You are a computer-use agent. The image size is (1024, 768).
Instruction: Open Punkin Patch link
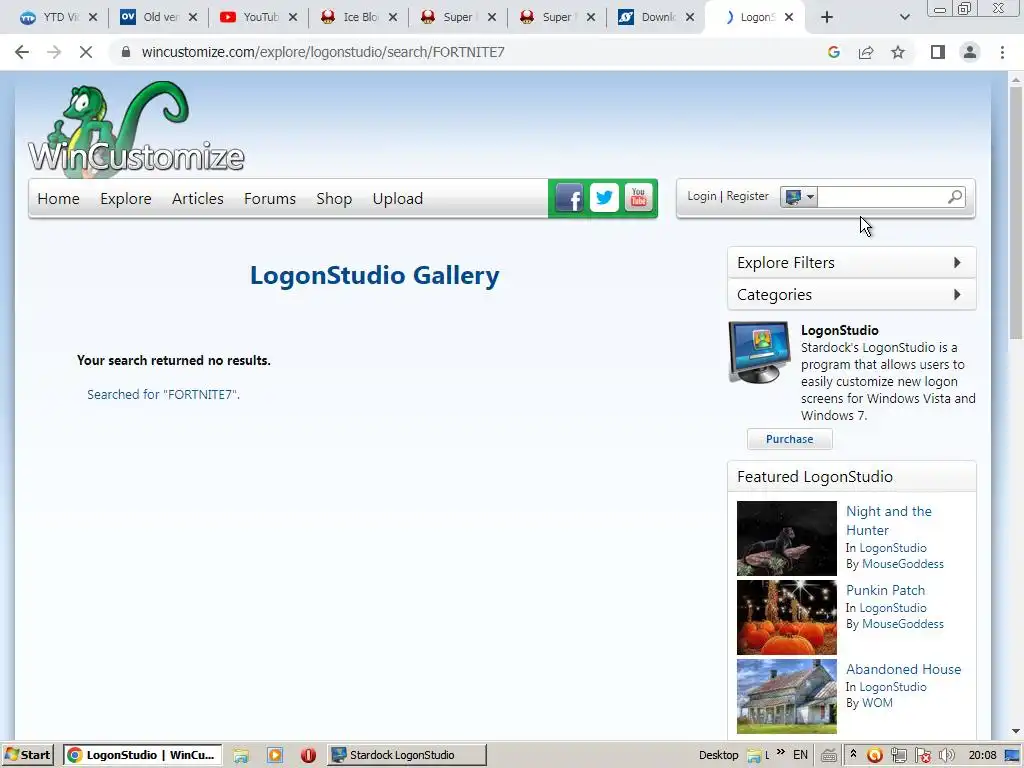(x=885, y=590)
